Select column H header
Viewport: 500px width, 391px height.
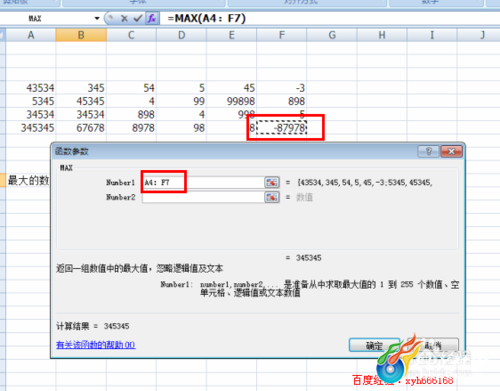(x=382, y=35)
